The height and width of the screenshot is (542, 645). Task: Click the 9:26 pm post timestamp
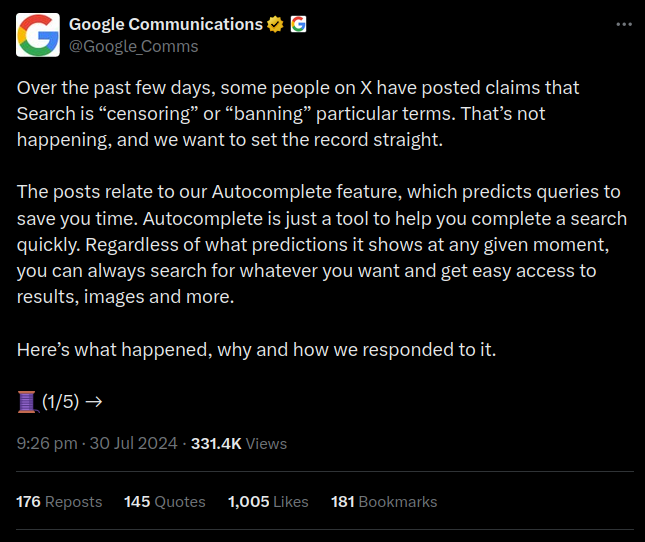coord(97,443)
